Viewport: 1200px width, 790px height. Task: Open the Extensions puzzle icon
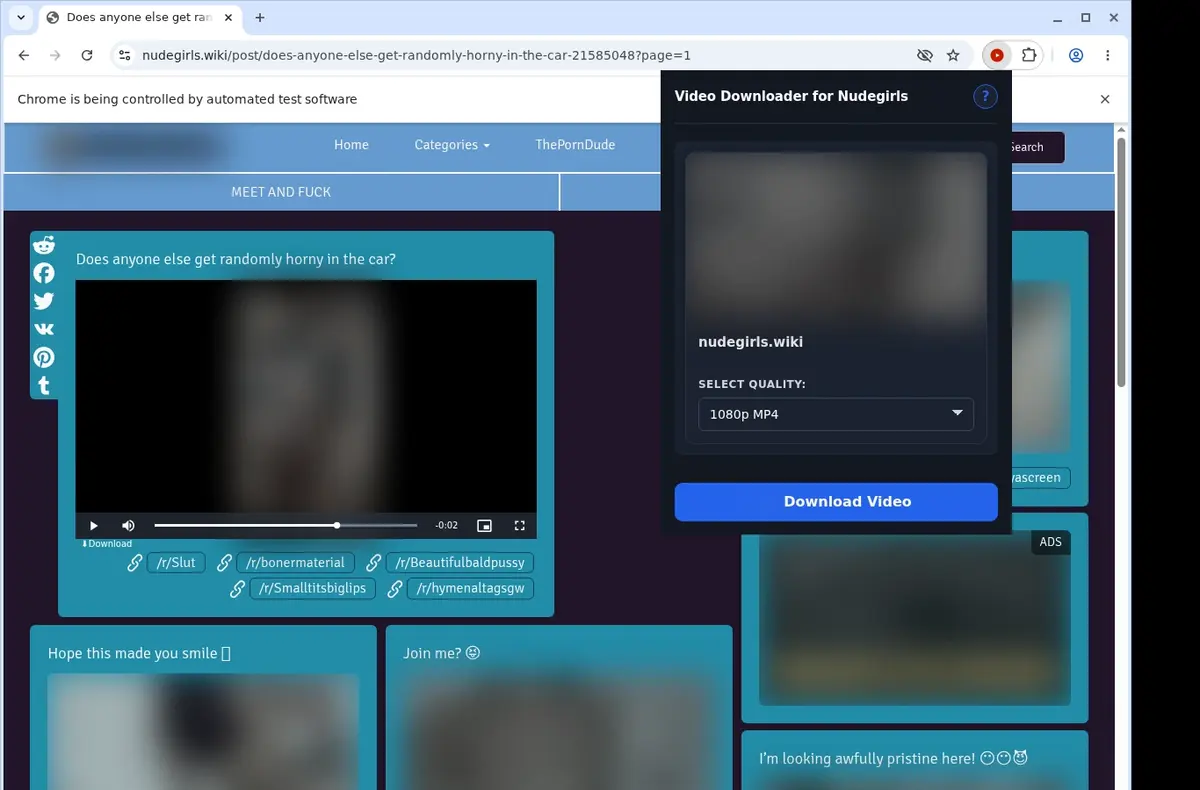click(1029, 56)
